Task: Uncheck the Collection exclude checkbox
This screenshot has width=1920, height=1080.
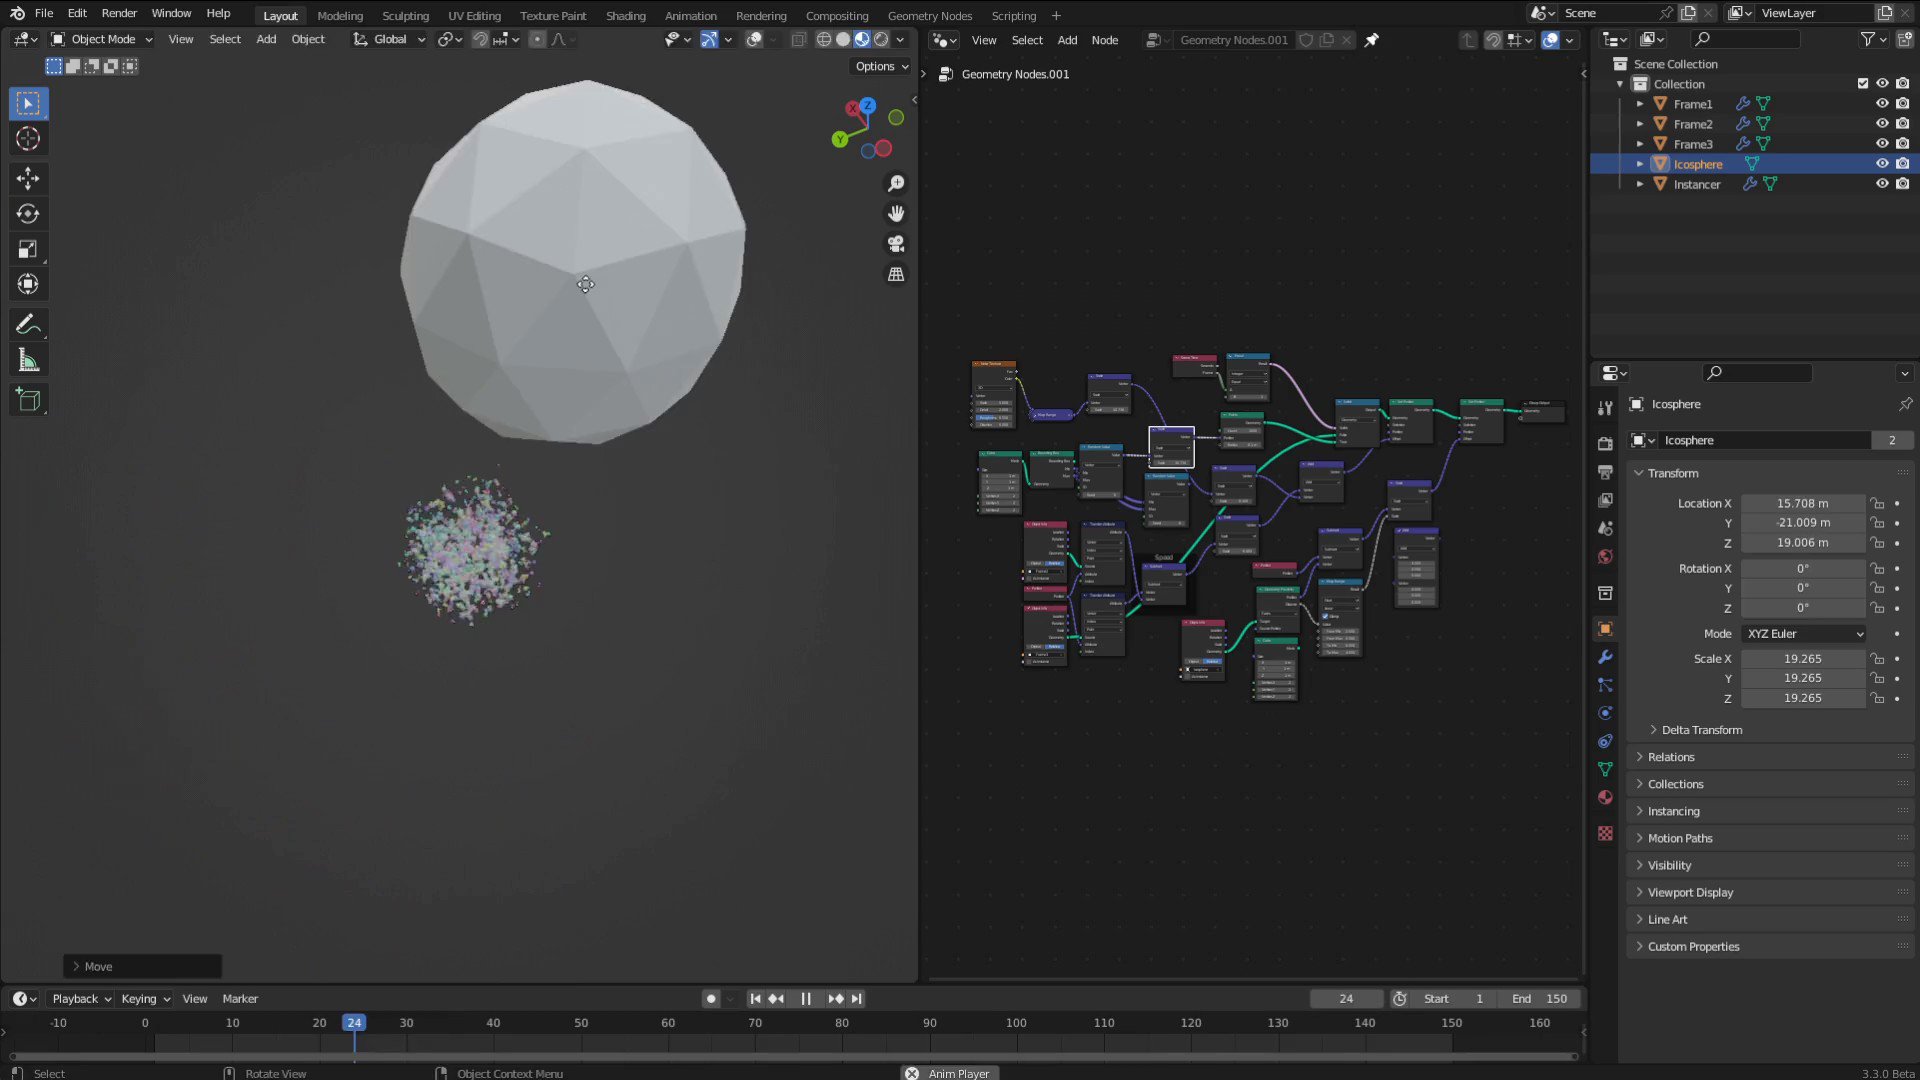Action: [x=1862, y=84]
